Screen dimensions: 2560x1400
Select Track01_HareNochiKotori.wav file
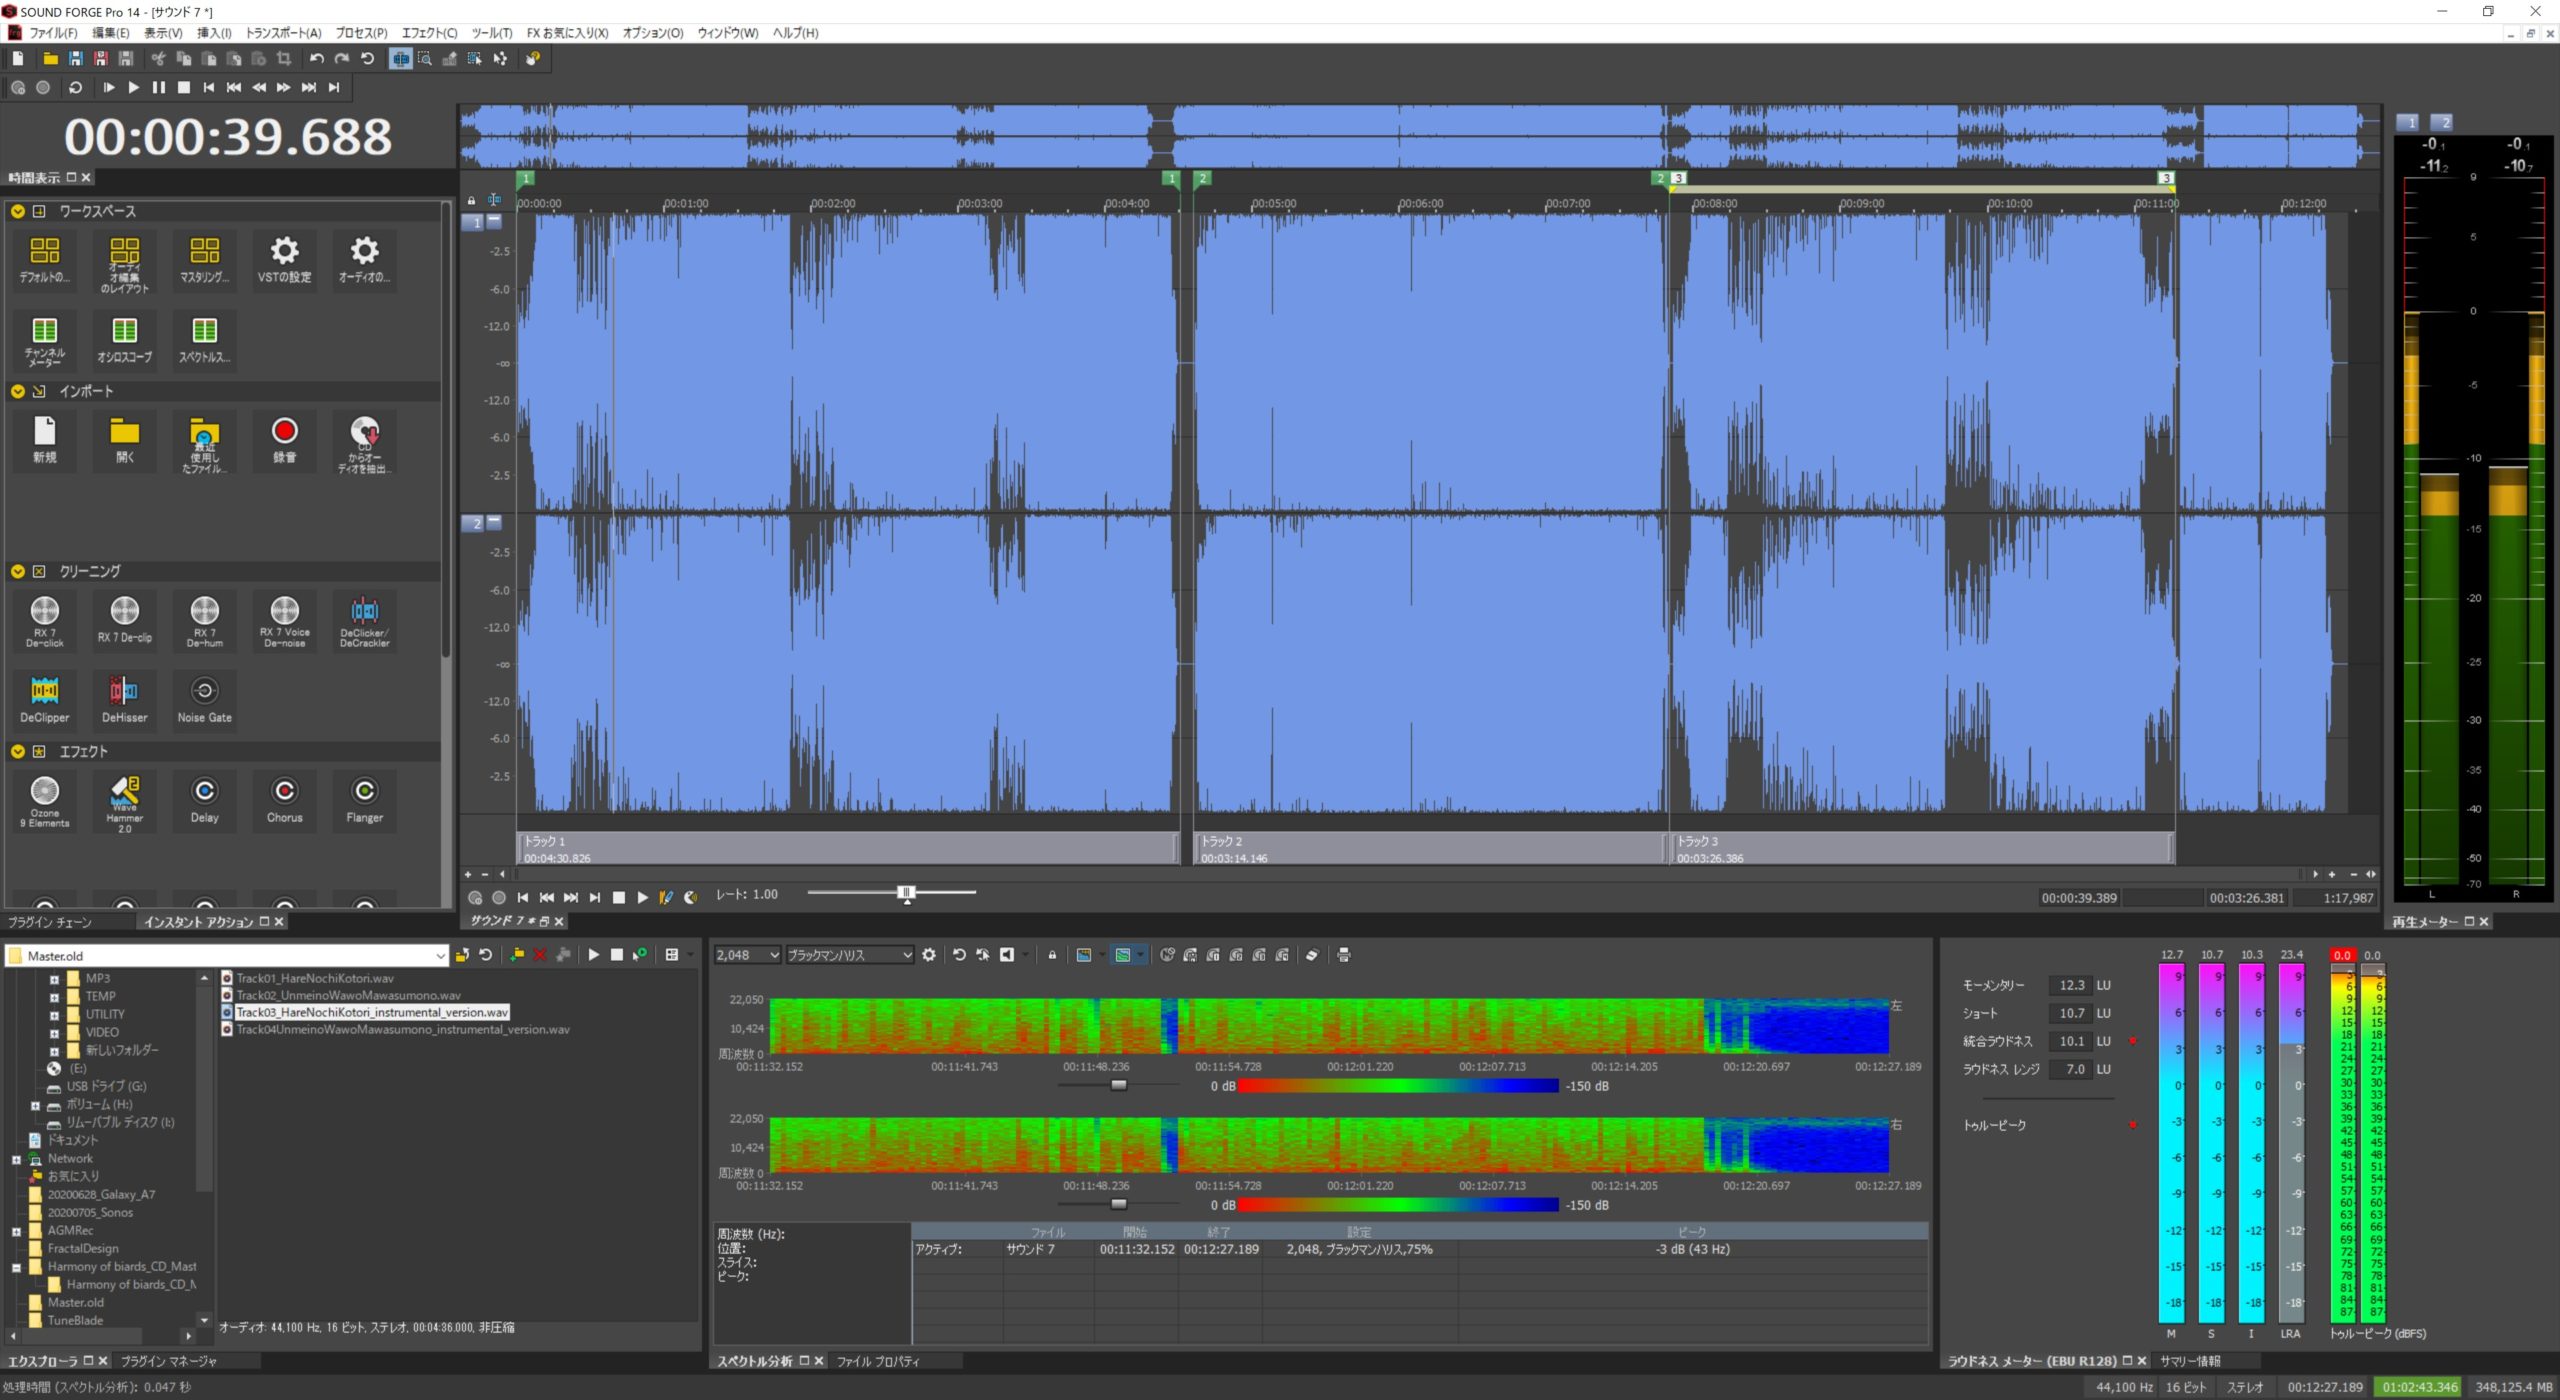(x=315, y=978)
